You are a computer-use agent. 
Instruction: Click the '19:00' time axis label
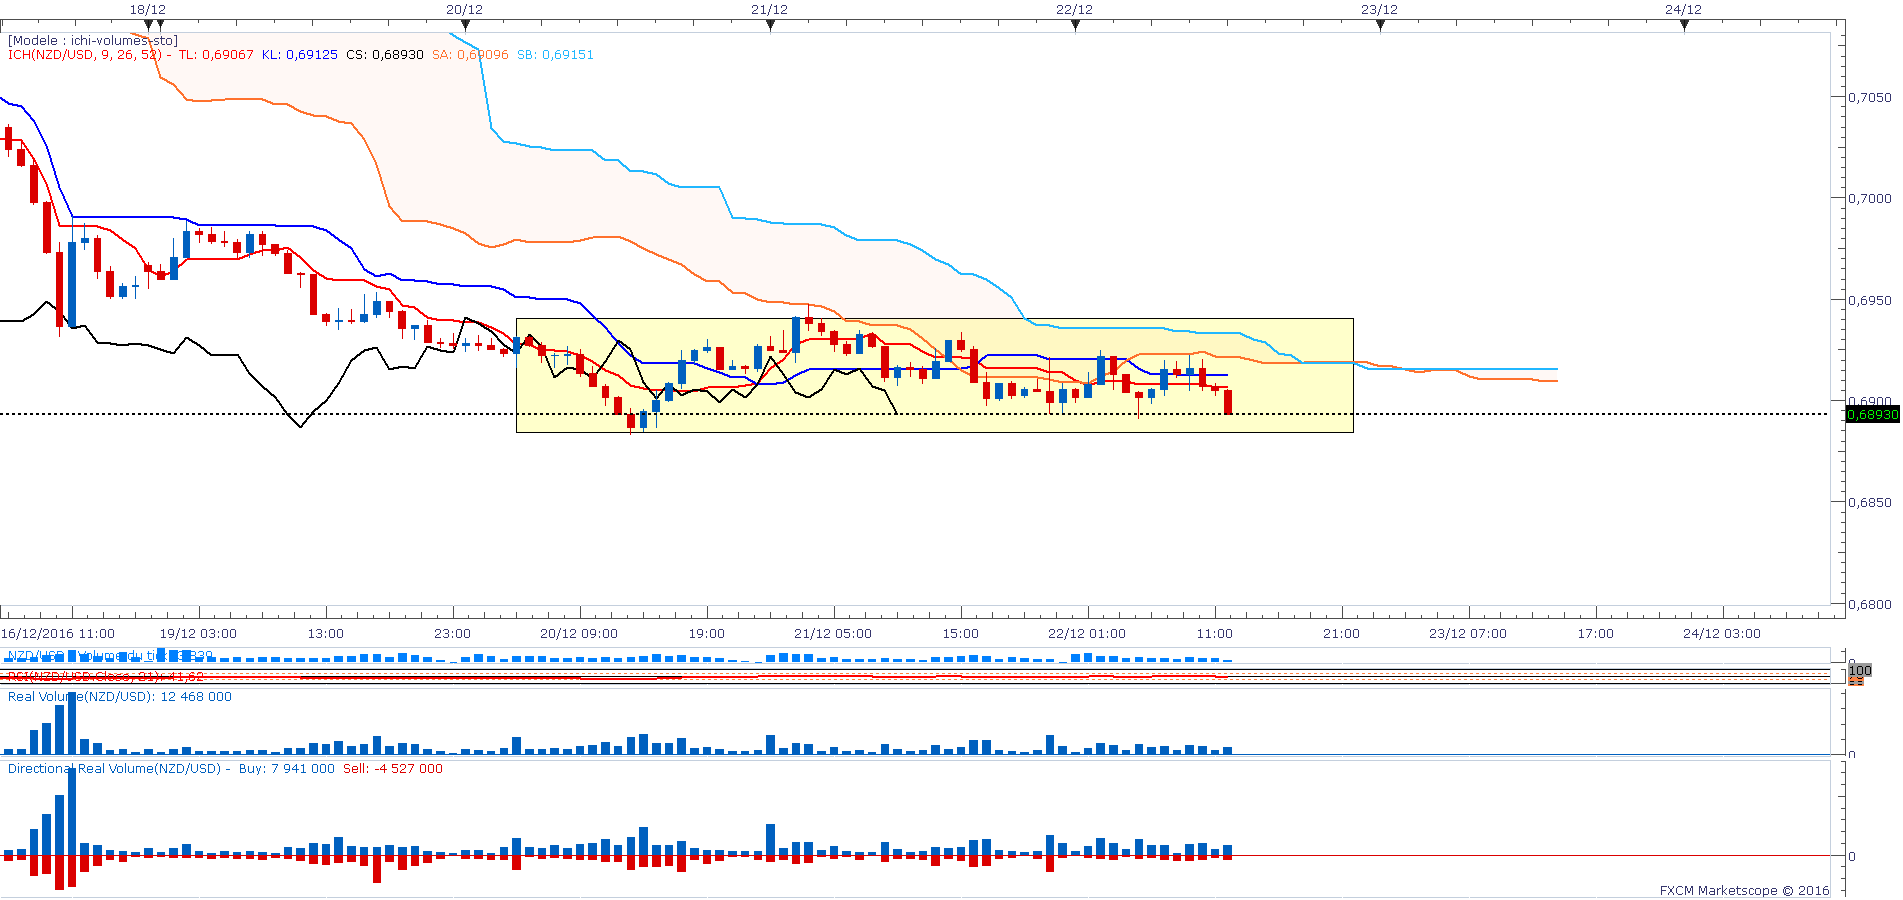[707, 633]
